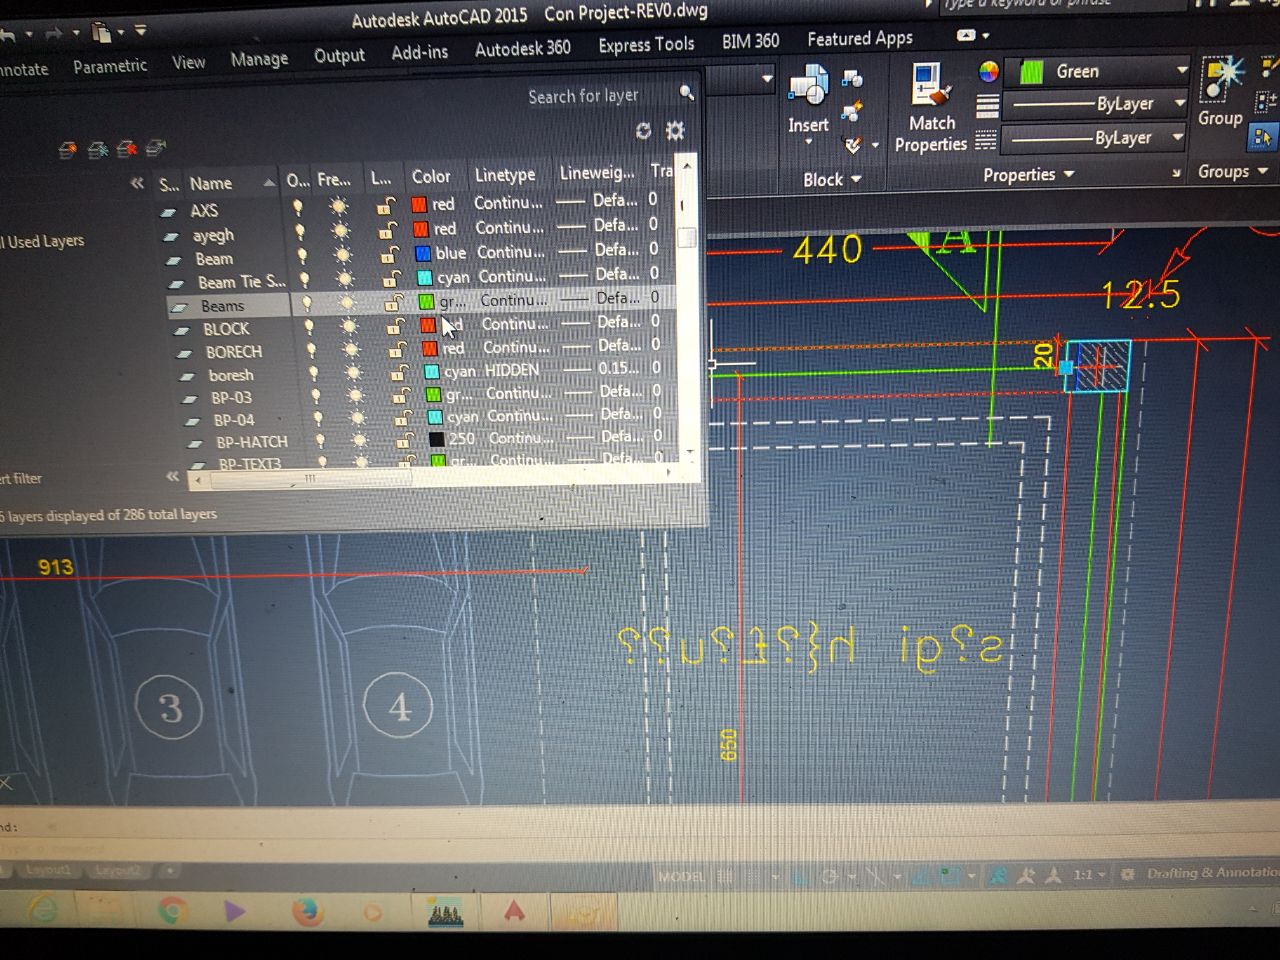Open the Properties panel dialog launcher arrow
Screen dimensions: 1280x960
(1176, 173)
